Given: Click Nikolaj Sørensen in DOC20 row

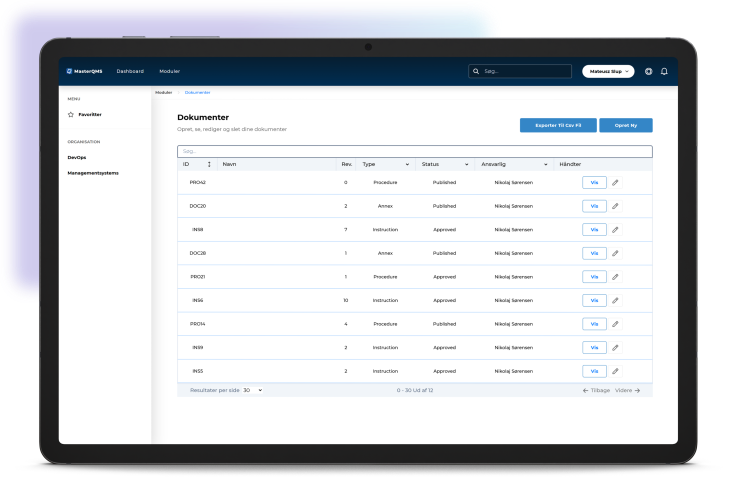Looking at the screenshot, I should tap(514, 206).
